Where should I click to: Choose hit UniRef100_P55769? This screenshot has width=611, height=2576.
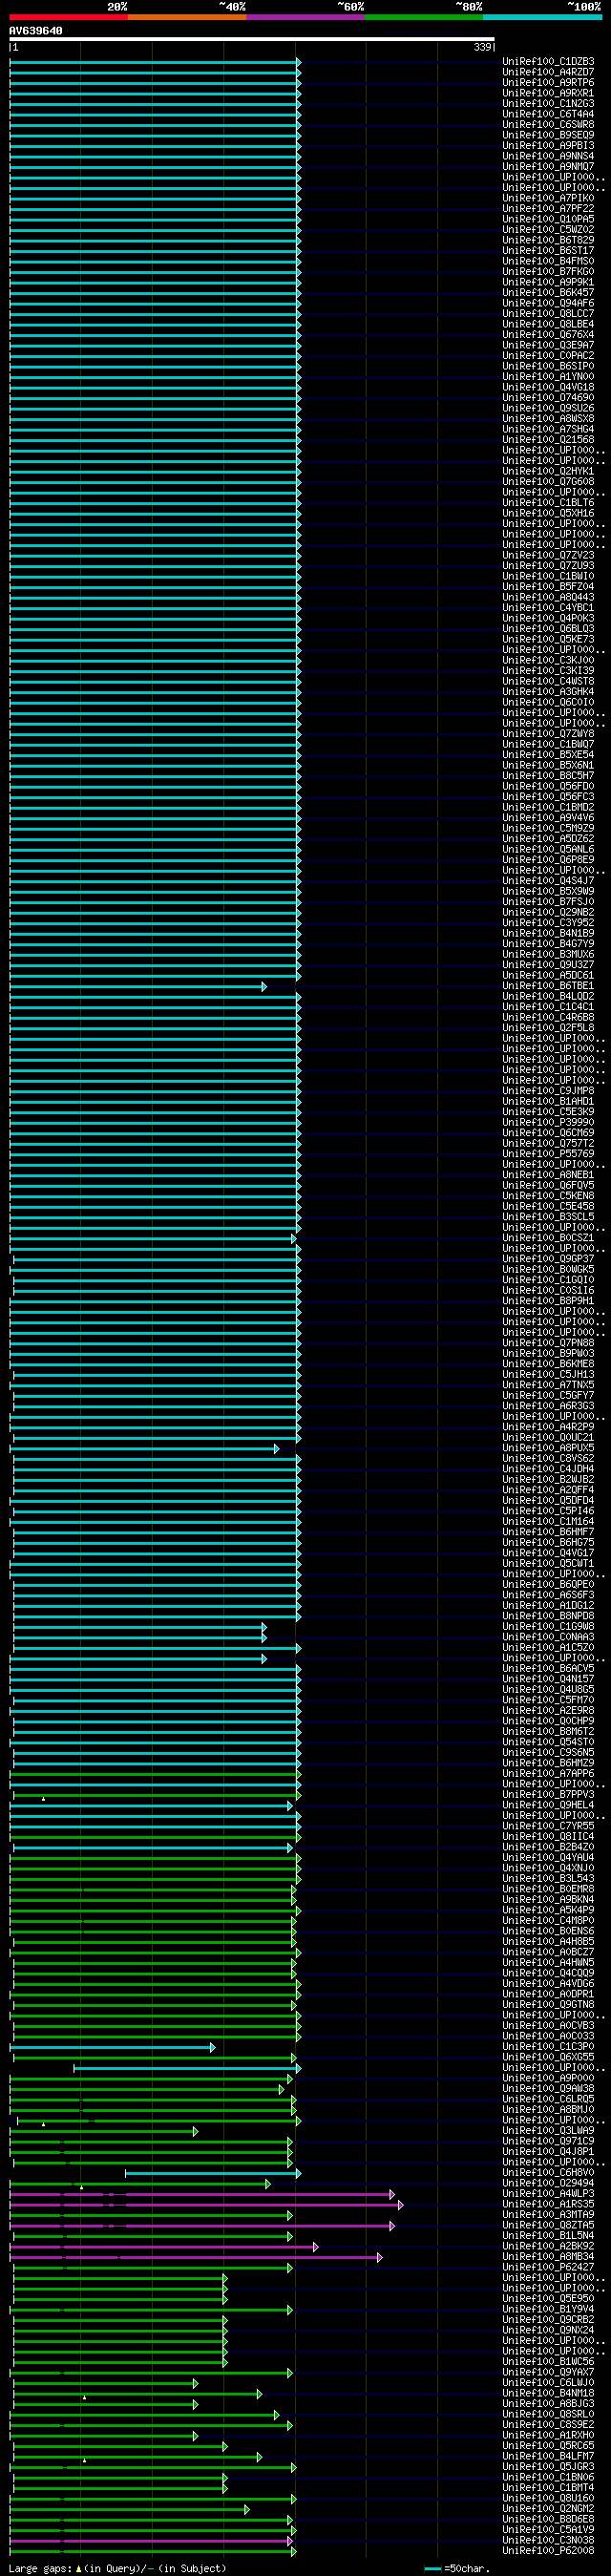[x=548, y=1154]
